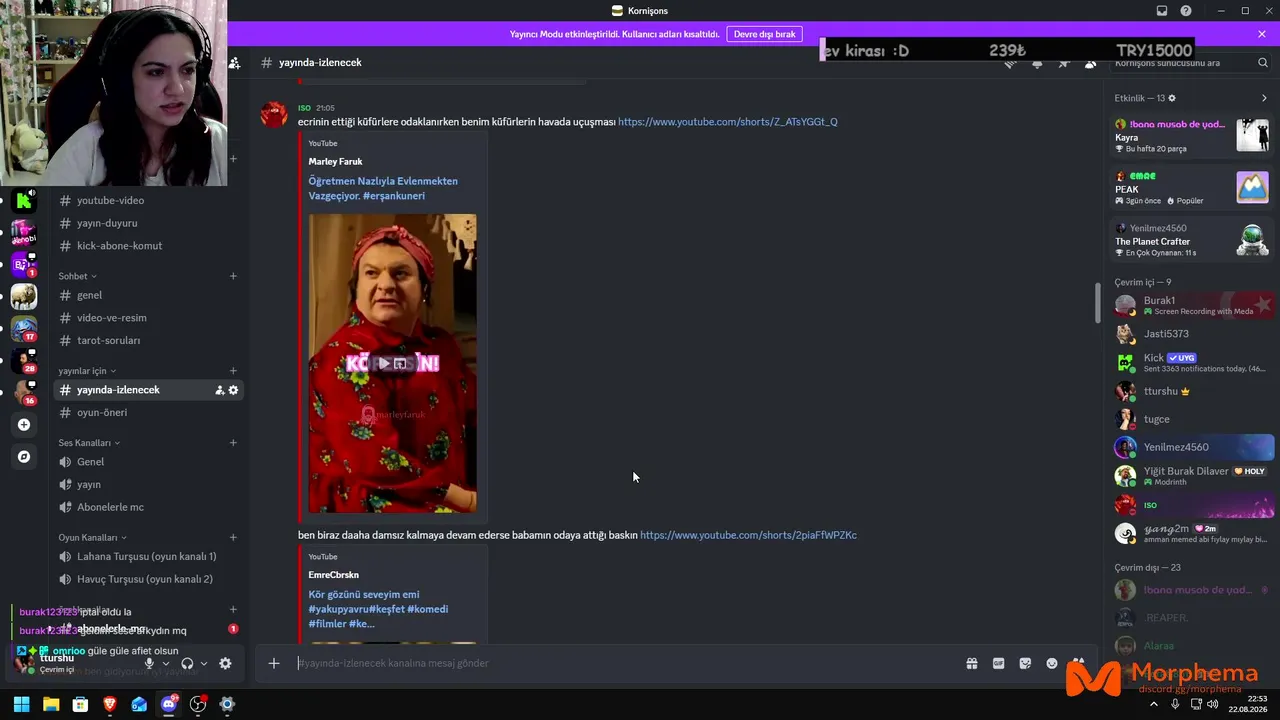Switch to the genel text channel
This screenshot has height=720, width=1280.
(147, 295)
